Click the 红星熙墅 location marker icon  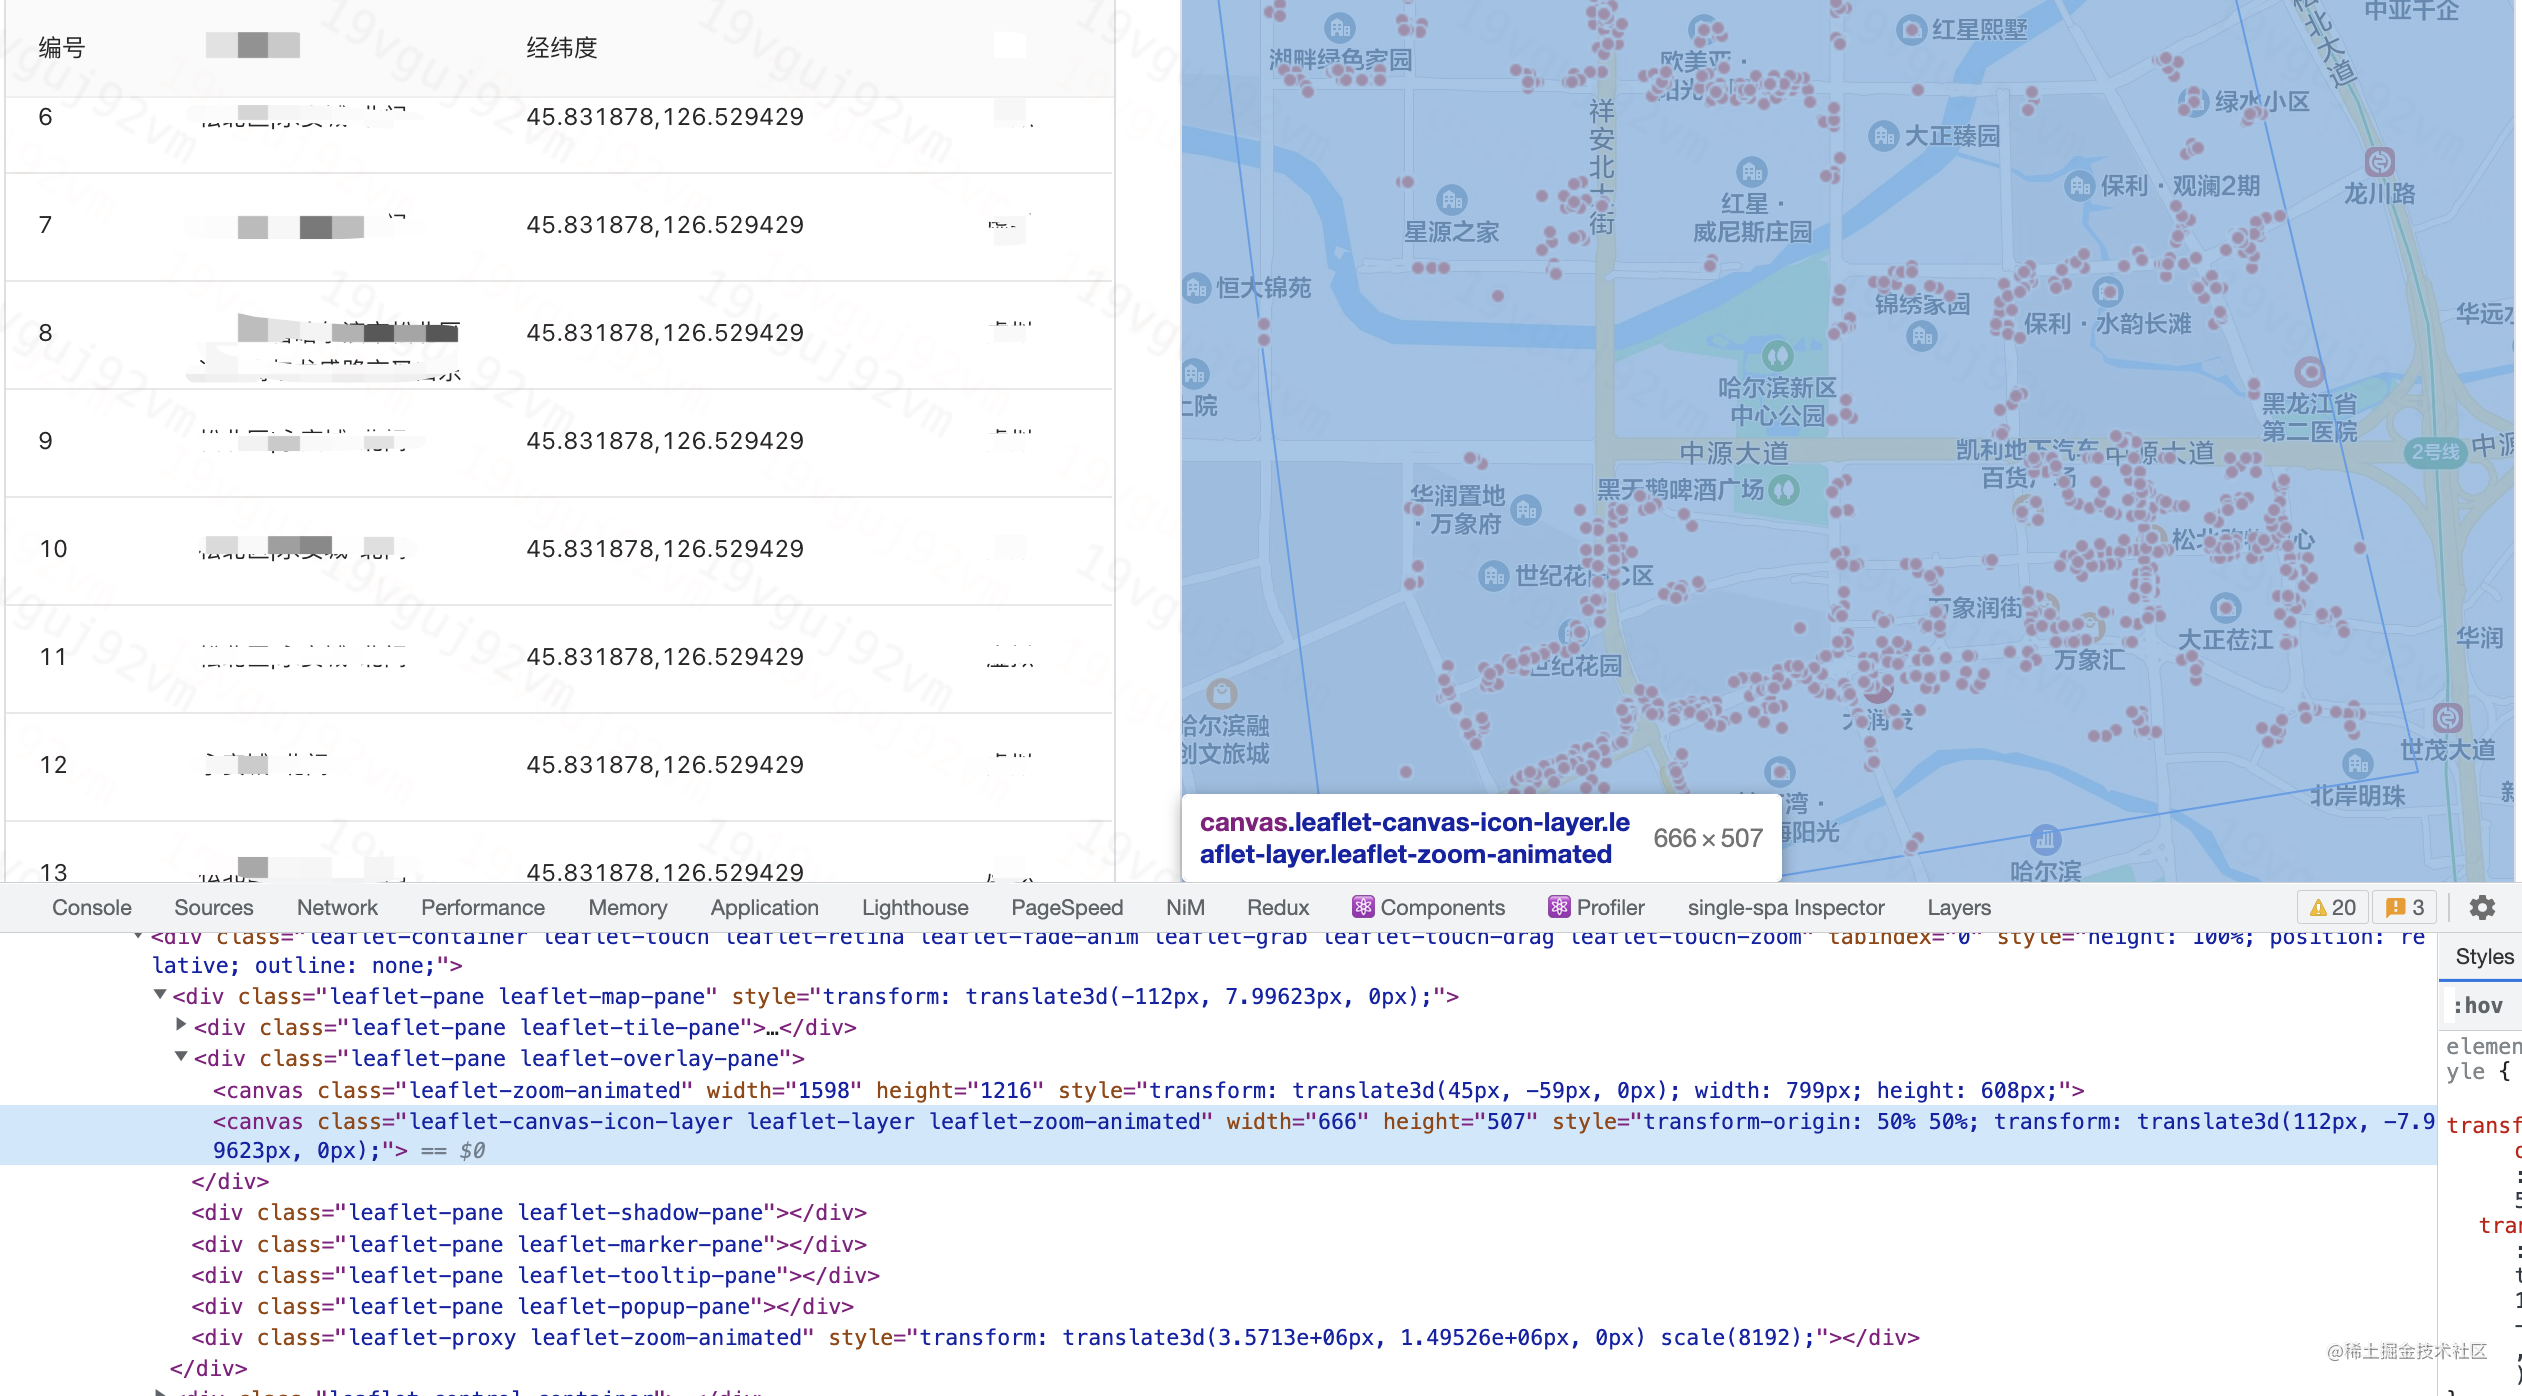1911,30
